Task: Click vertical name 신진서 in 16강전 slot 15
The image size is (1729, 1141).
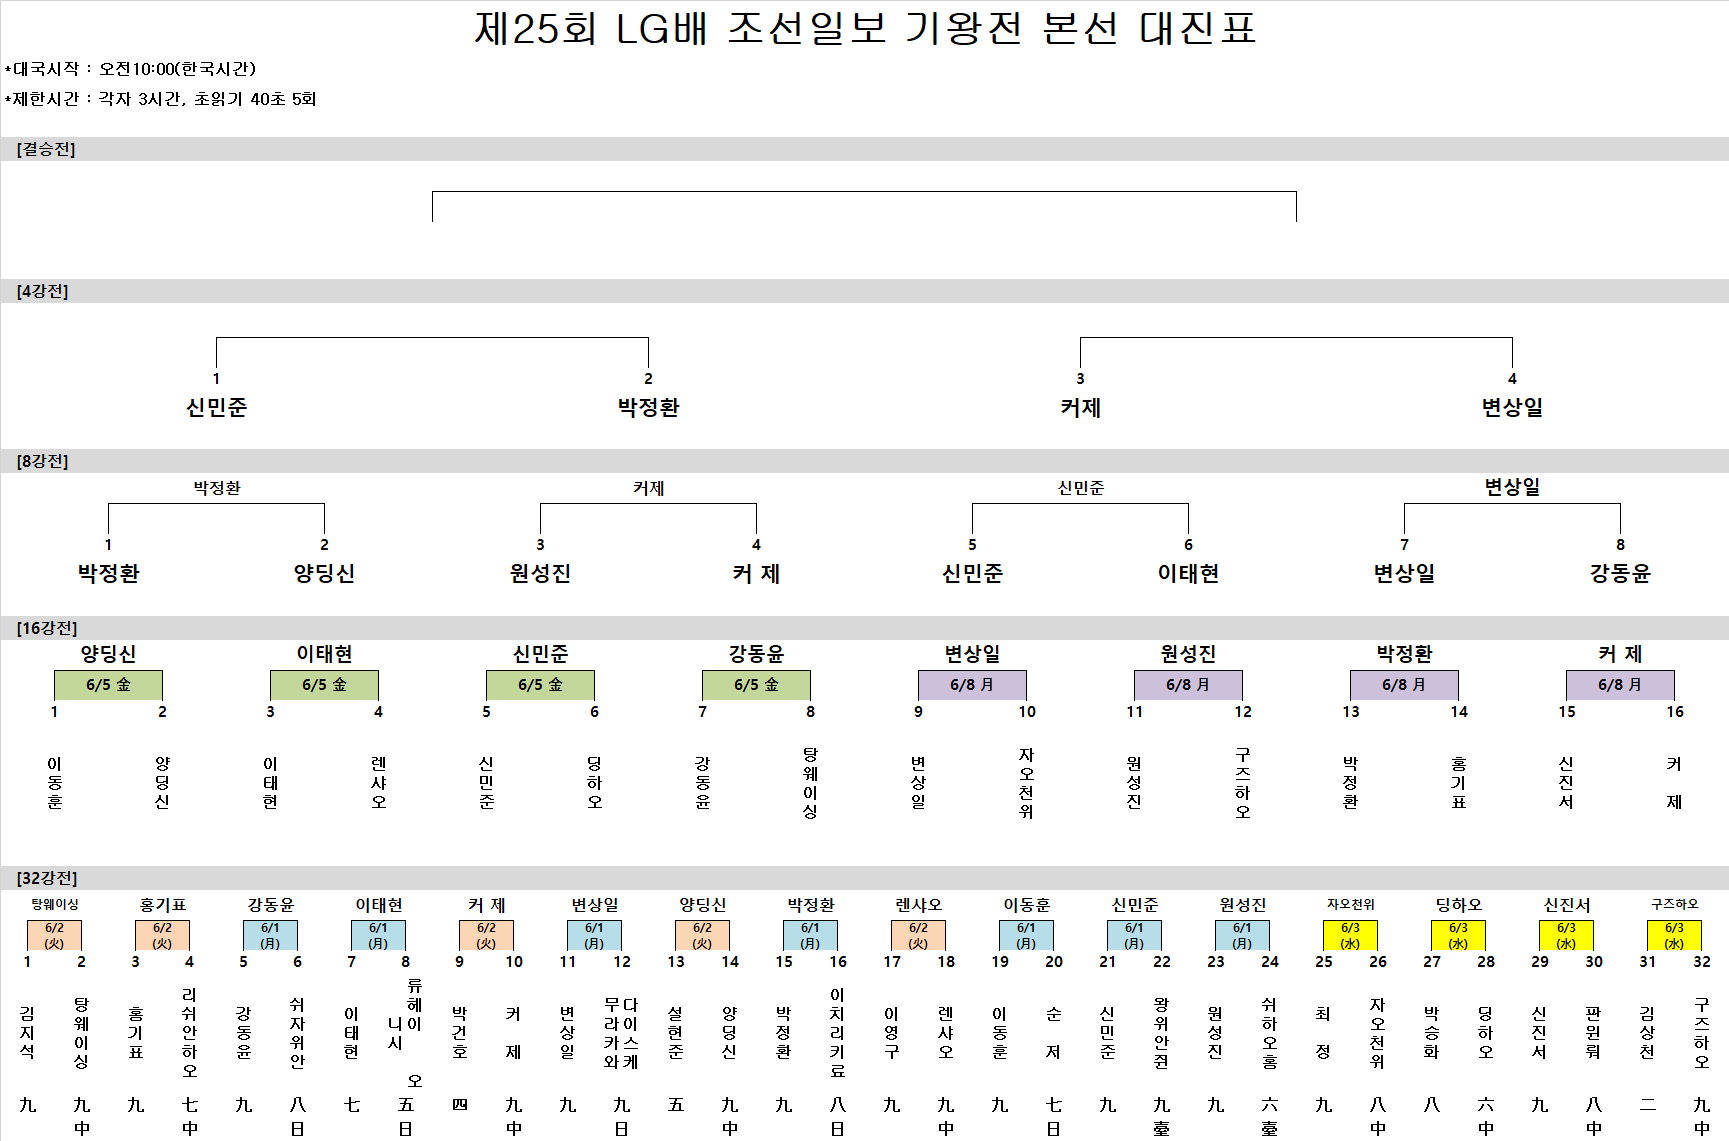Action: [x=1566, y=783]
